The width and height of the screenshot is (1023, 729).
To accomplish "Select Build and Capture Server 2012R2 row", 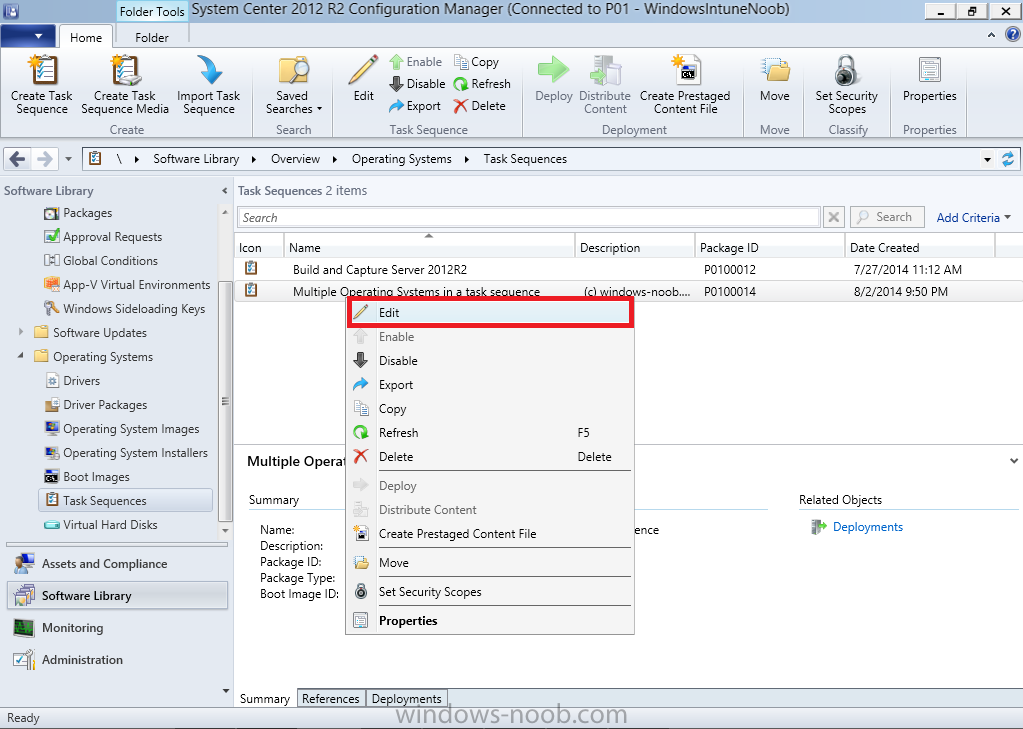I will pyautogui.click(x=628, y=270).
